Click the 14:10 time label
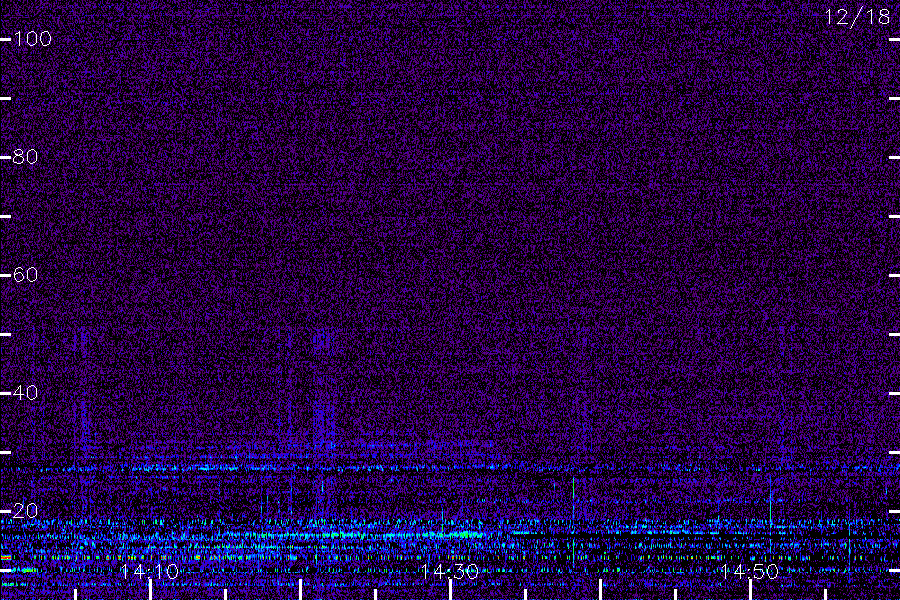The height and width of the screenshot is (600, 900). point(149,571)
